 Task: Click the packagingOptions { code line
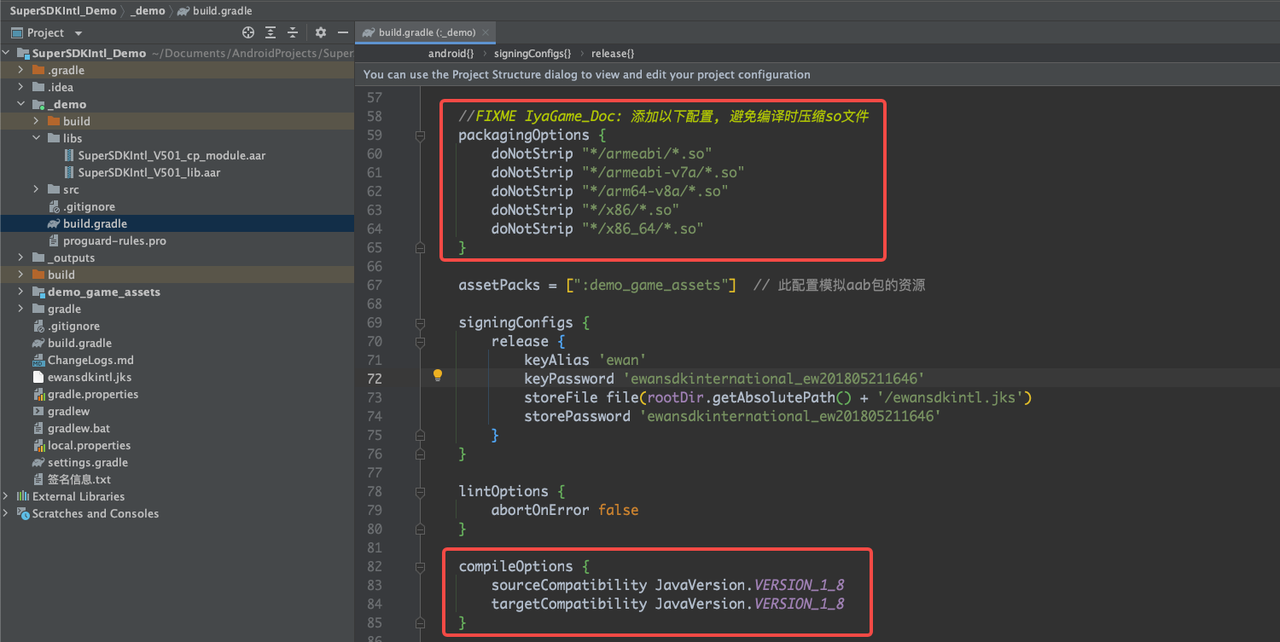[532, 135]
